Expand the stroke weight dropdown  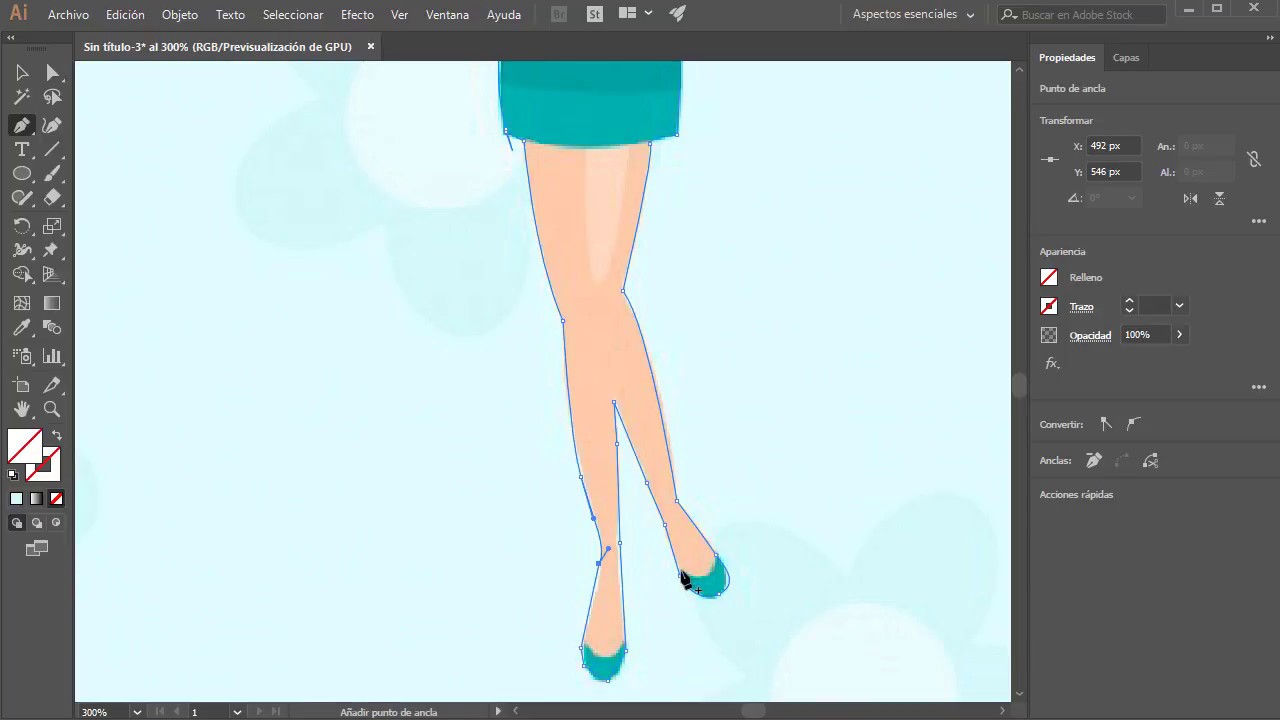(1180, 306)
